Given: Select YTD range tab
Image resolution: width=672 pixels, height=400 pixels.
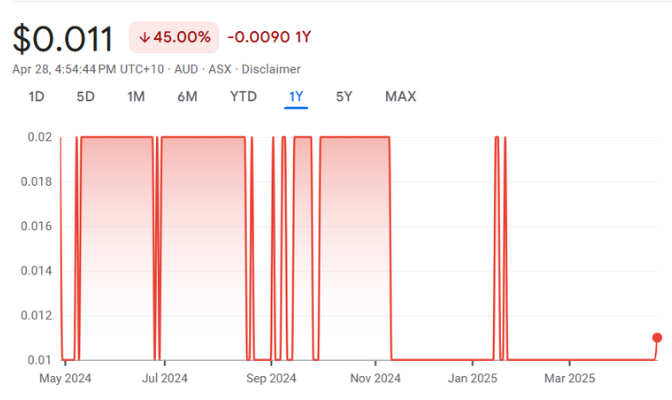Looking at the screenshot, I should 243,96.
